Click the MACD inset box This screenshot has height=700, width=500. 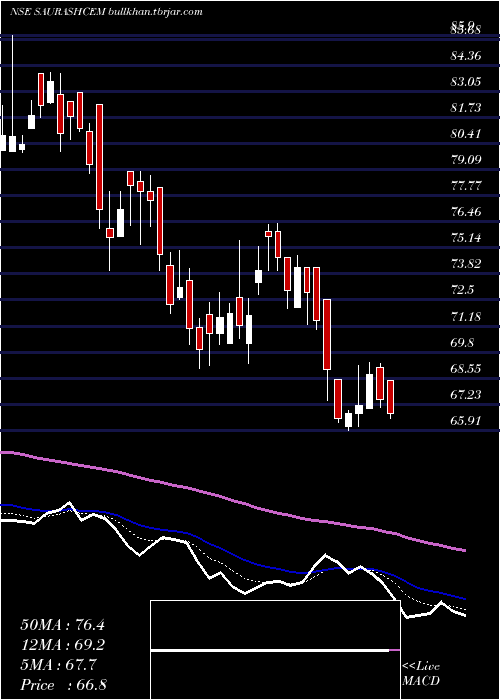pos(275,650)
